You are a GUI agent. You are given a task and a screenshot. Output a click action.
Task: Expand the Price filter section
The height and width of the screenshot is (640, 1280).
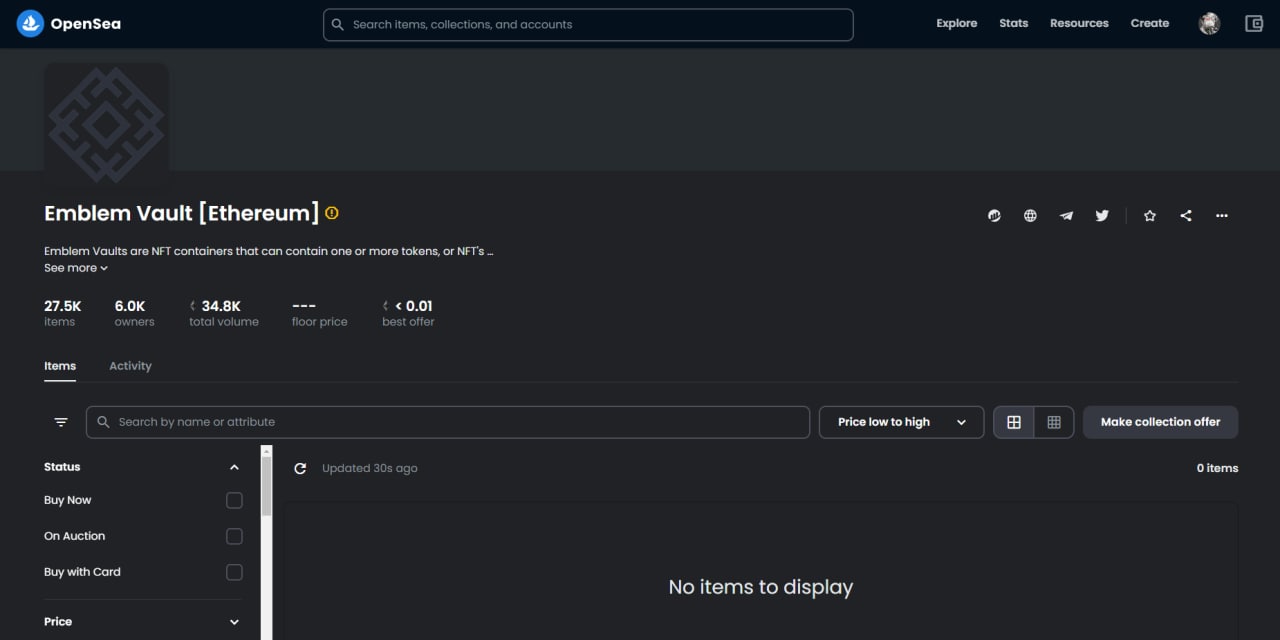234,622
